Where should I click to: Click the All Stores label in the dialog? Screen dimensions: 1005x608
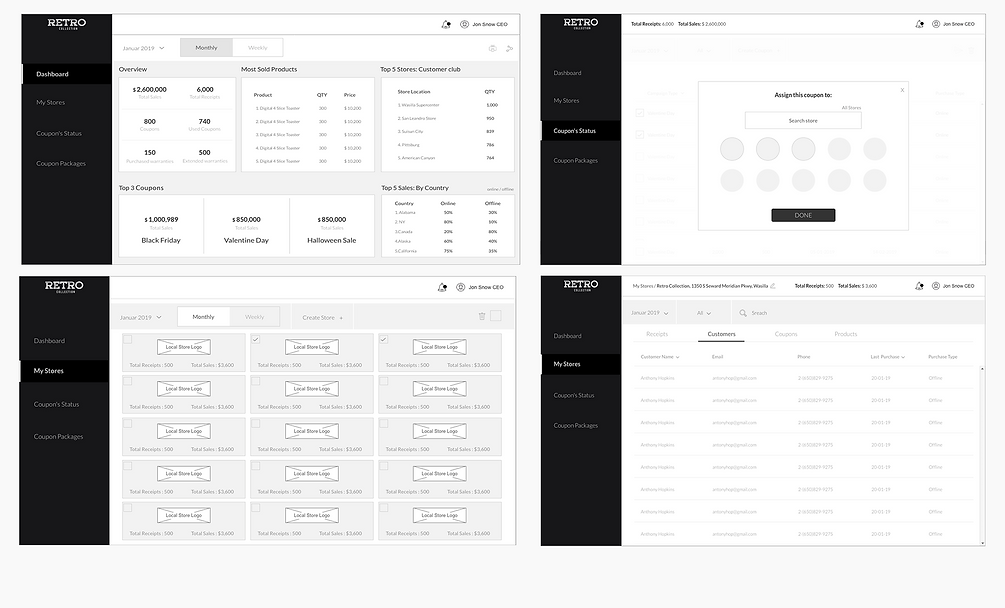click(x=851, y=108)
